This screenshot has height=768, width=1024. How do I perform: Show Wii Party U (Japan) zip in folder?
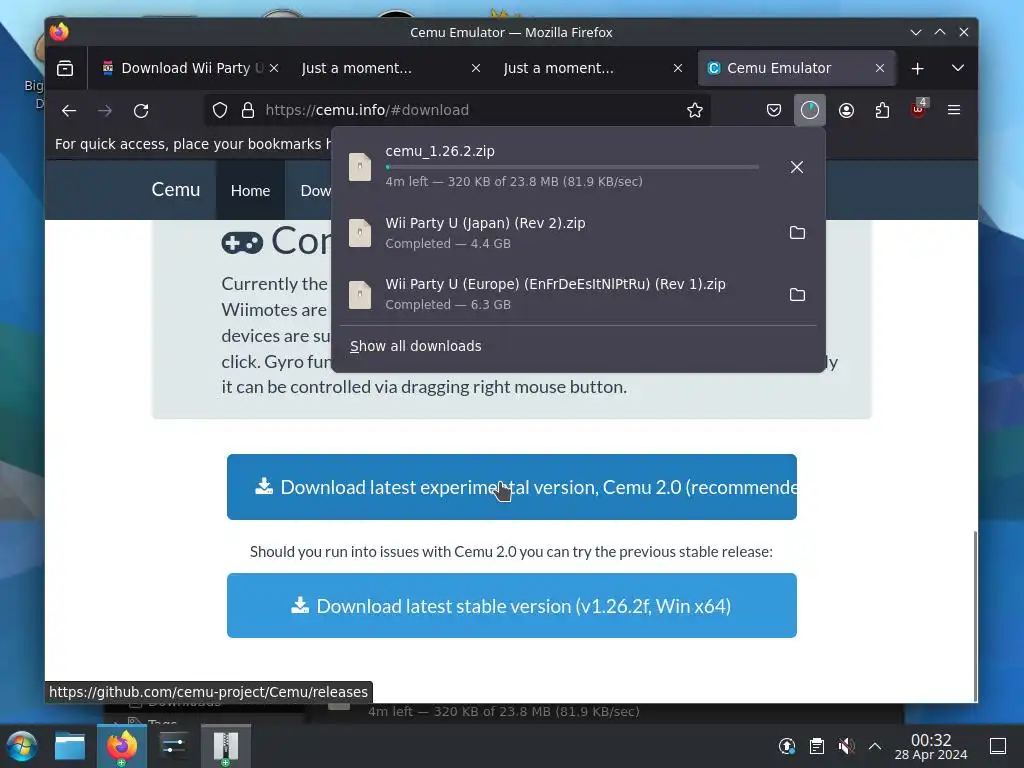(x=797, y=232)
